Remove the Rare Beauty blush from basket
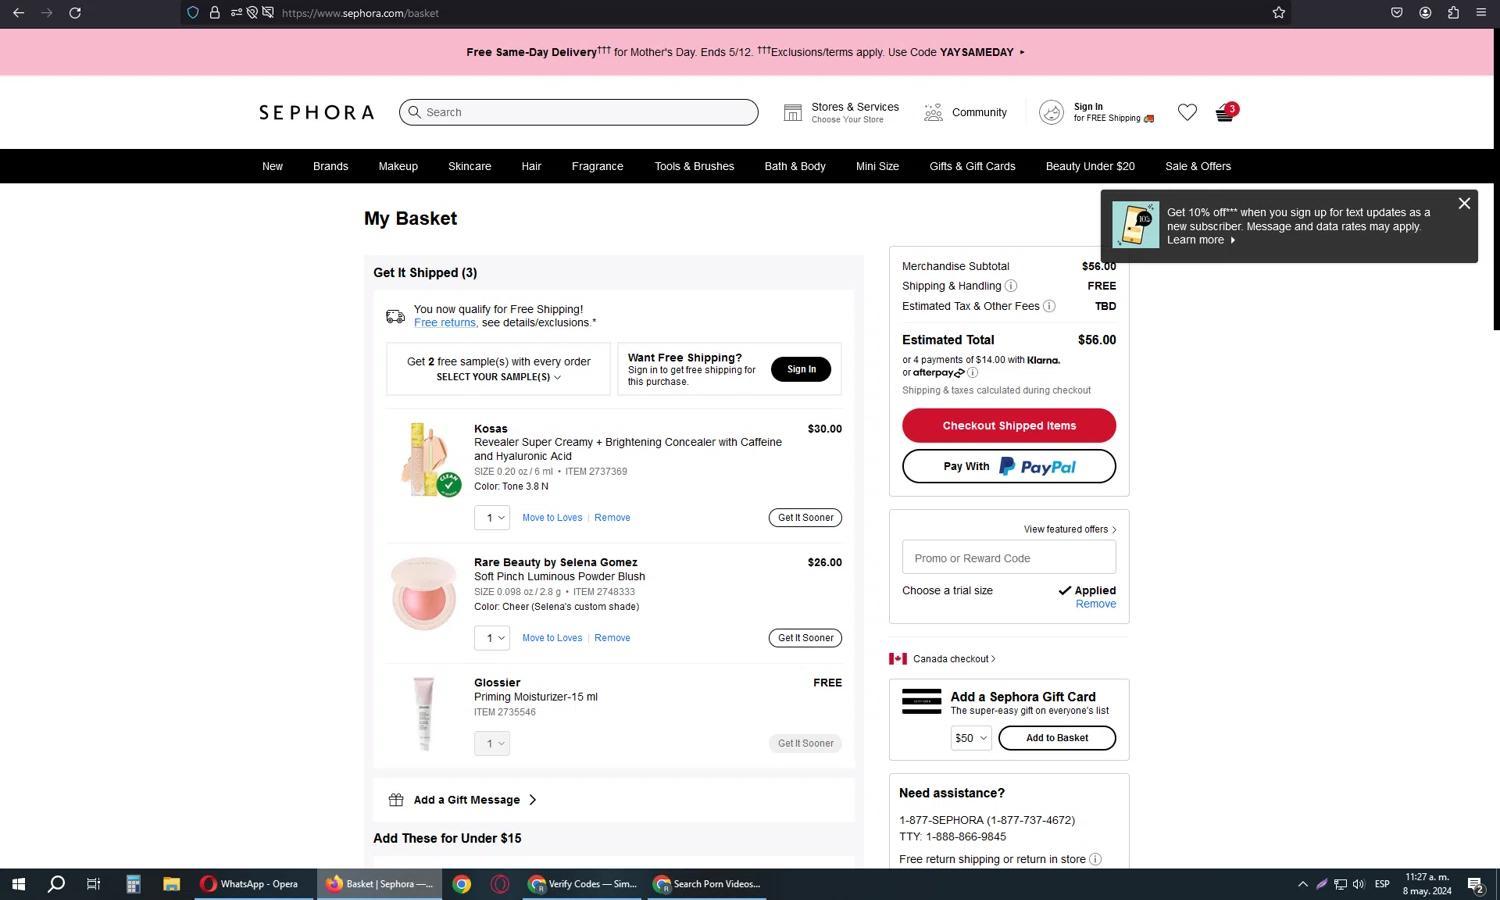1500x900 pixels. [612, 638]
